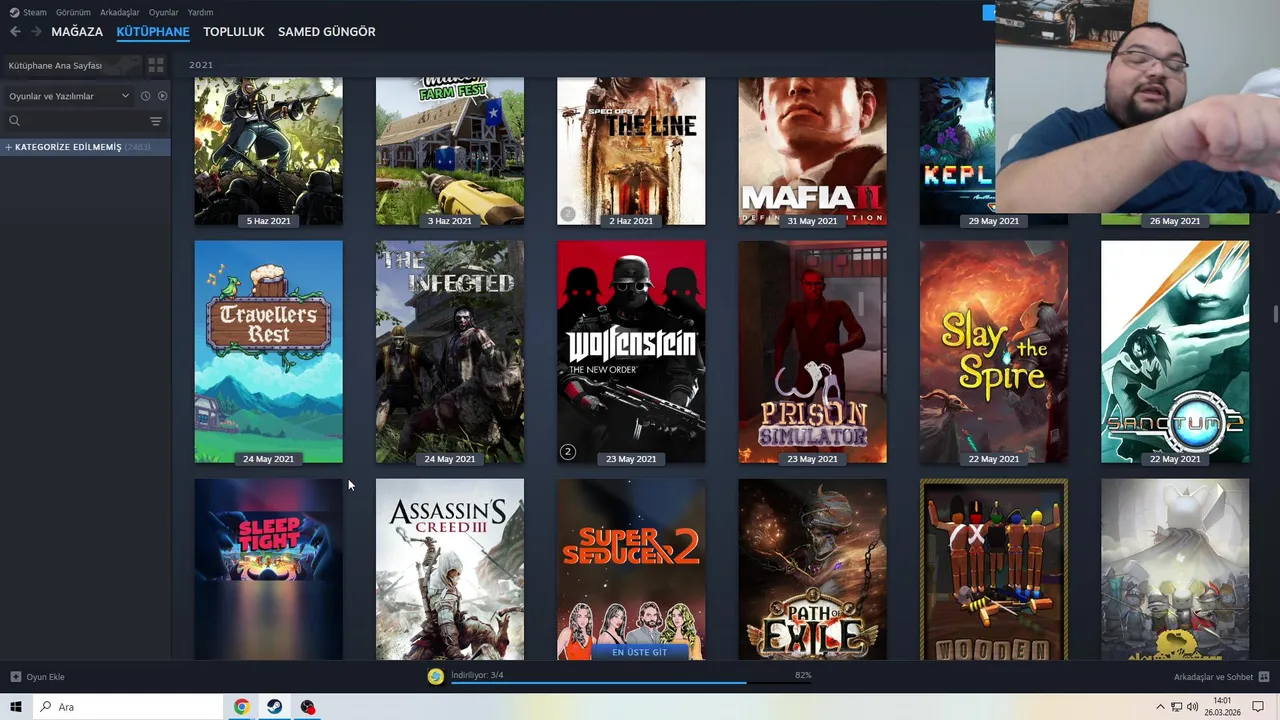Toggle the ready-to-play filter icon
1280x720 pixels.
(162, 96)
